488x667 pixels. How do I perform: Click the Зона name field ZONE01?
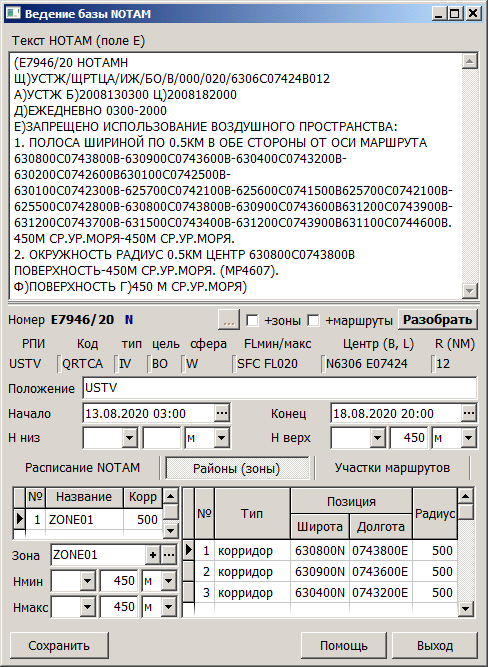pos(99,555)
